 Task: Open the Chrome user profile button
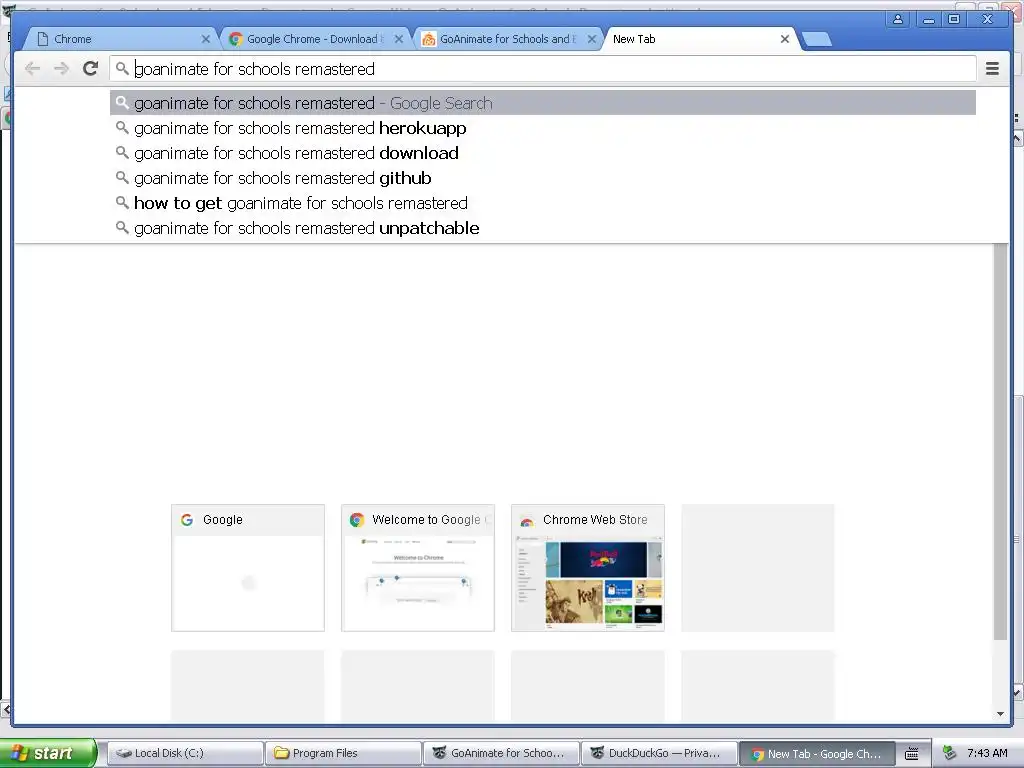coord(898,20)
